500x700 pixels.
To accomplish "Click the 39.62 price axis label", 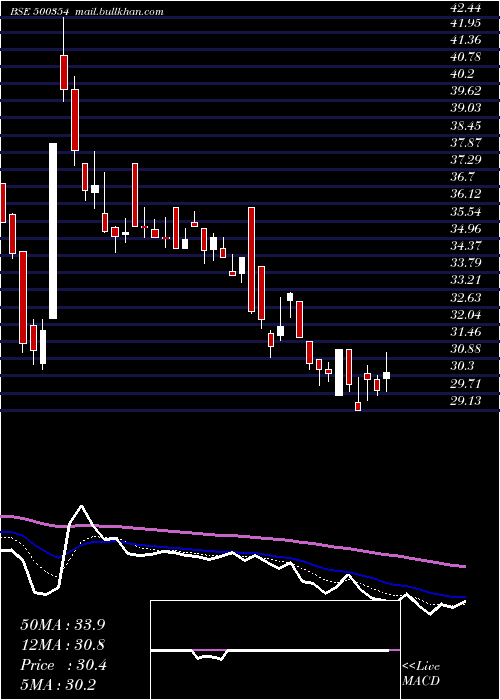I will click(466, 91).
